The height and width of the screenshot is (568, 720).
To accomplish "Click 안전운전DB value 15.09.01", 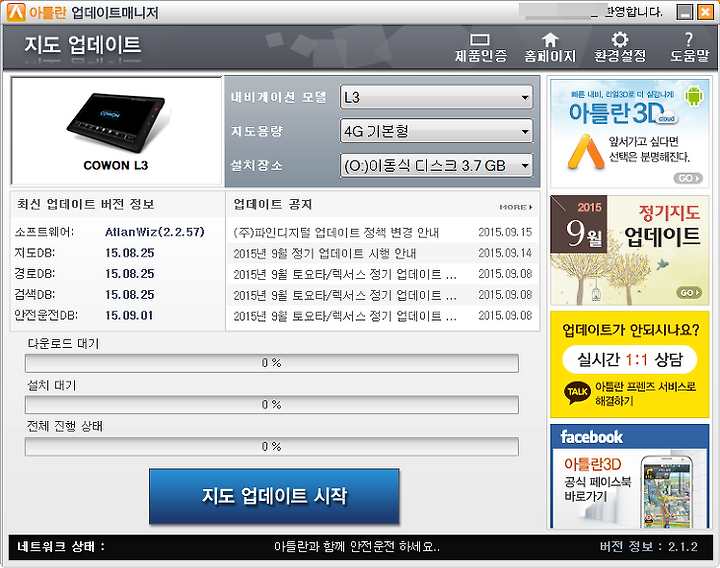I will tap(129, 315).
